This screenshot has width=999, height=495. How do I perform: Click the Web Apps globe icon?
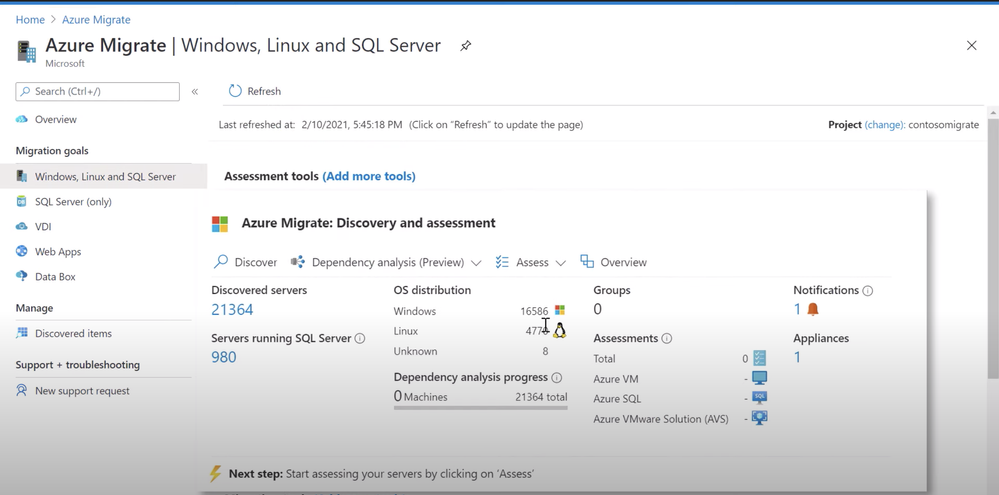[22, 251]
